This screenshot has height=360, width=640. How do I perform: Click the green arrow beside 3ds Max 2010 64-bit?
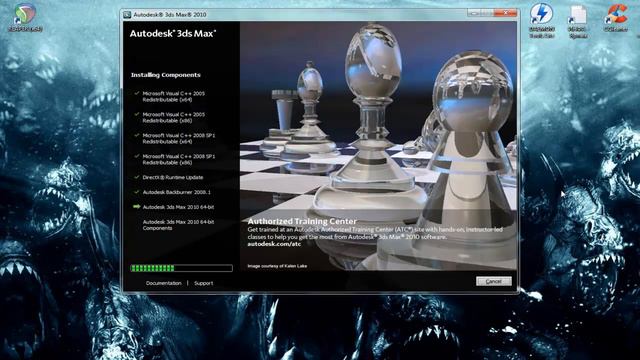point(136,207)
